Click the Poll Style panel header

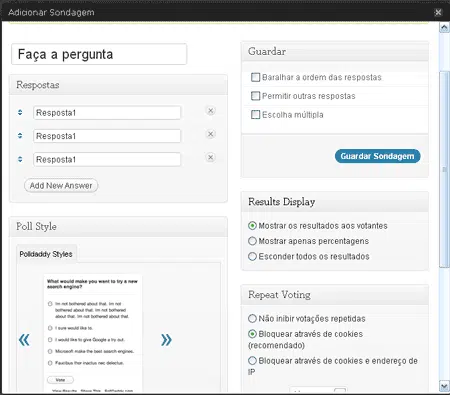click(x=118, y=226)
